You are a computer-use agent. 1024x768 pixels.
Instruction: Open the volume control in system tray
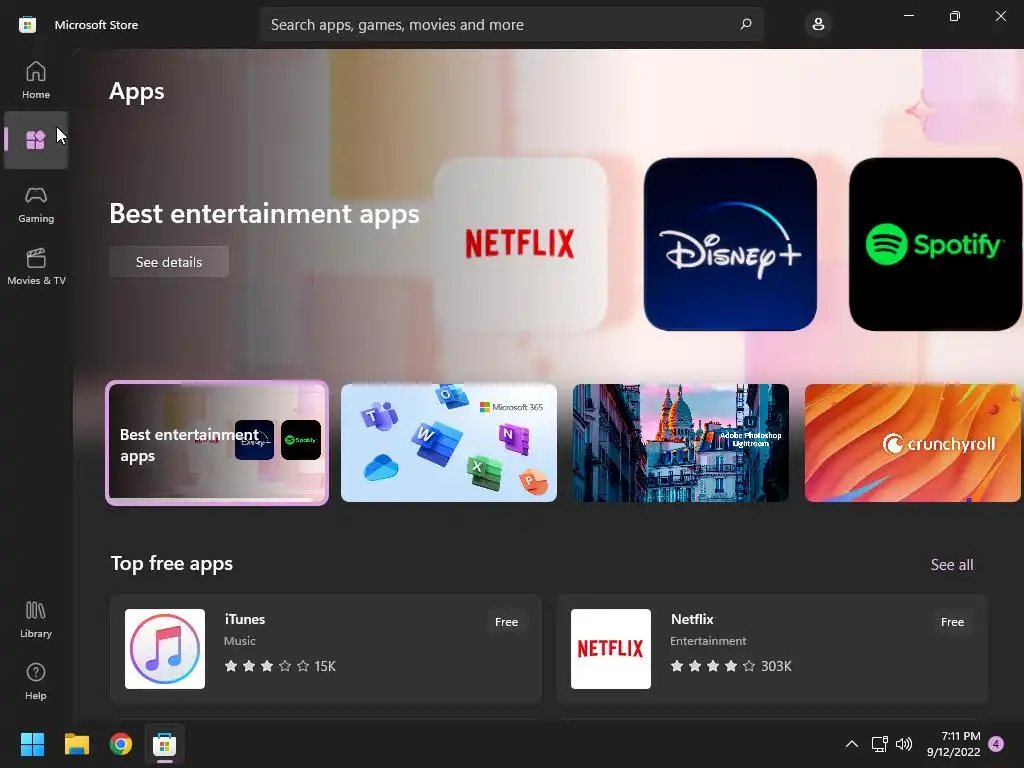[904, 744]
